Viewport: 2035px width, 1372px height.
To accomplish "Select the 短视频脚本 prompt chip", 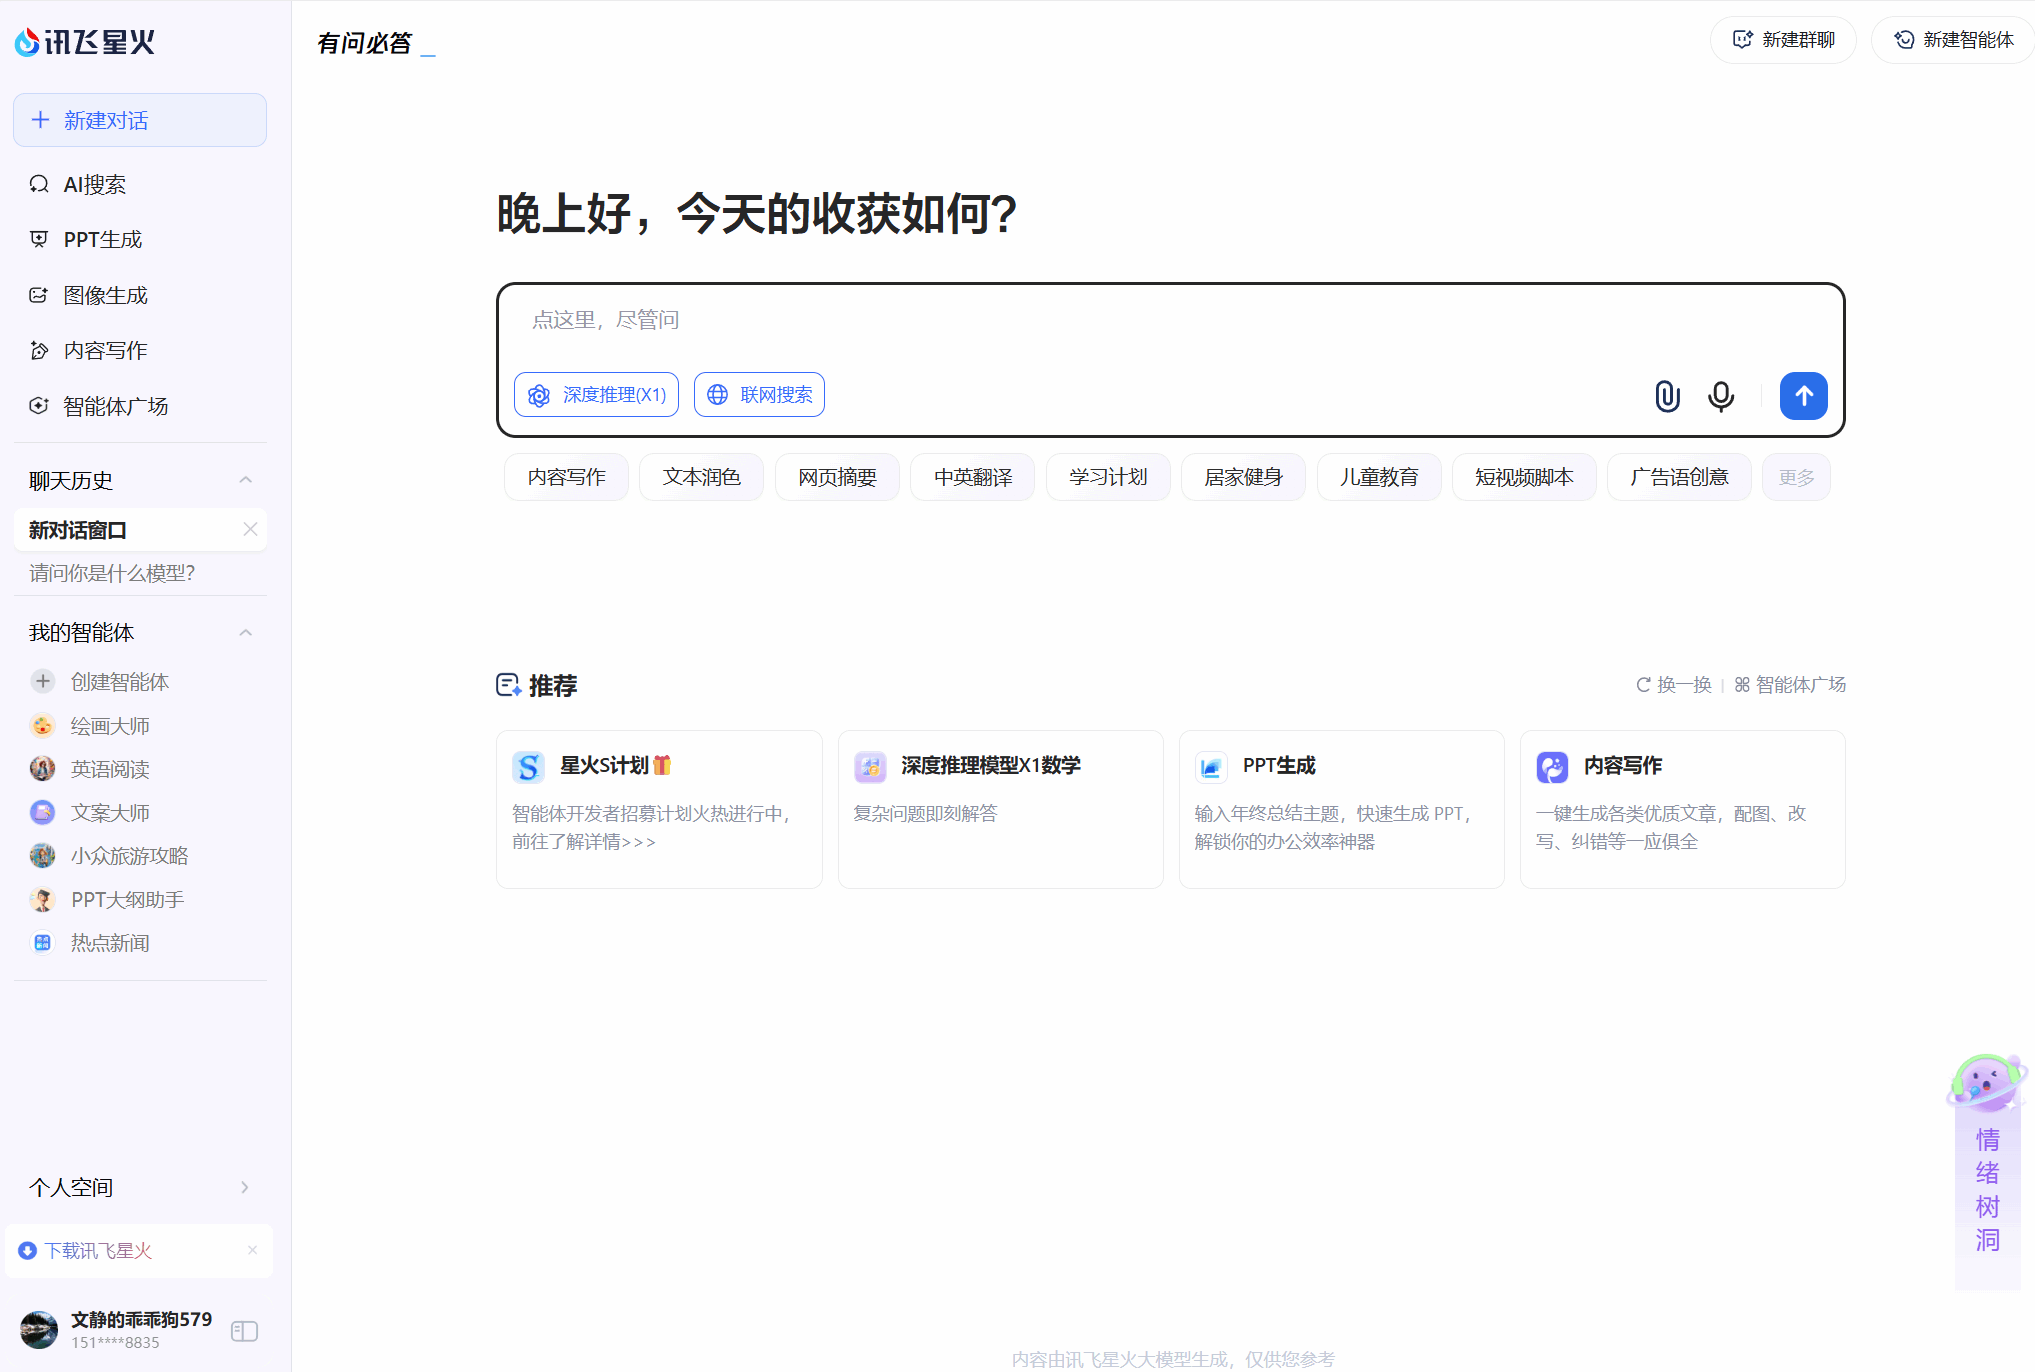I will pyautogui.click(x=1524, y=477).
